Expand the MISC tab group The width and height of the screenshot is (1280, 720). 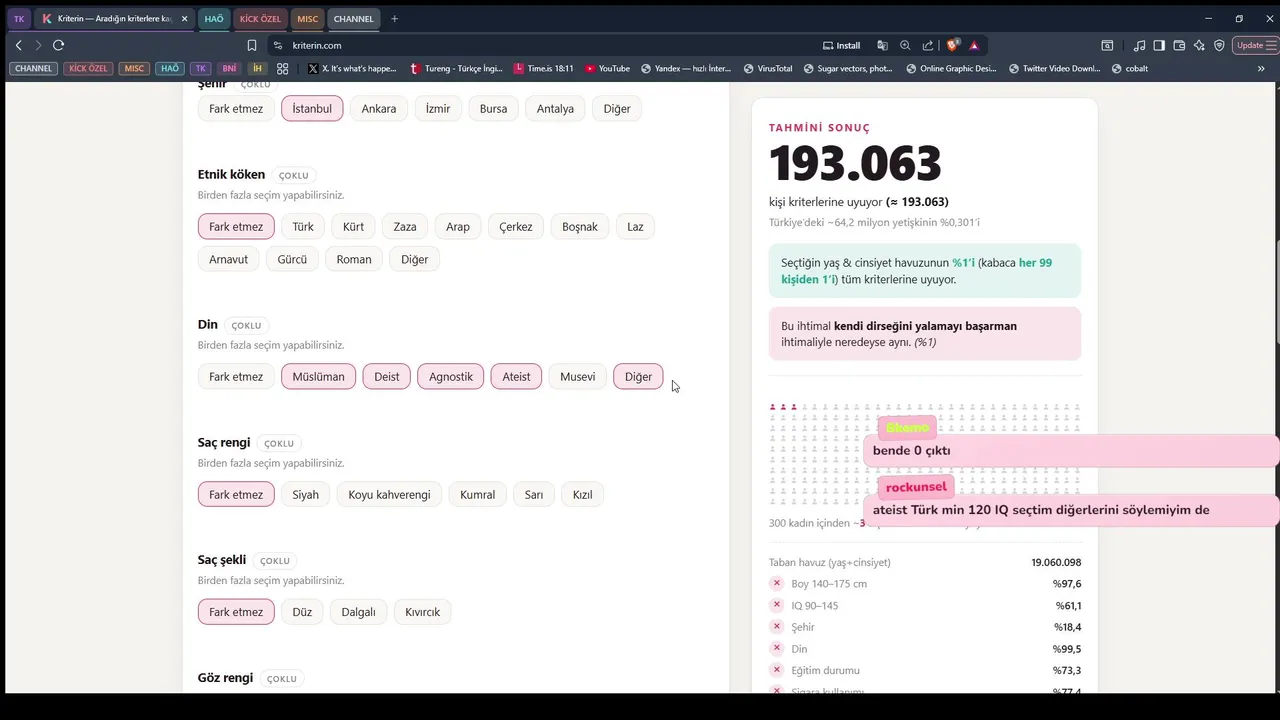(x=307, y=18)
